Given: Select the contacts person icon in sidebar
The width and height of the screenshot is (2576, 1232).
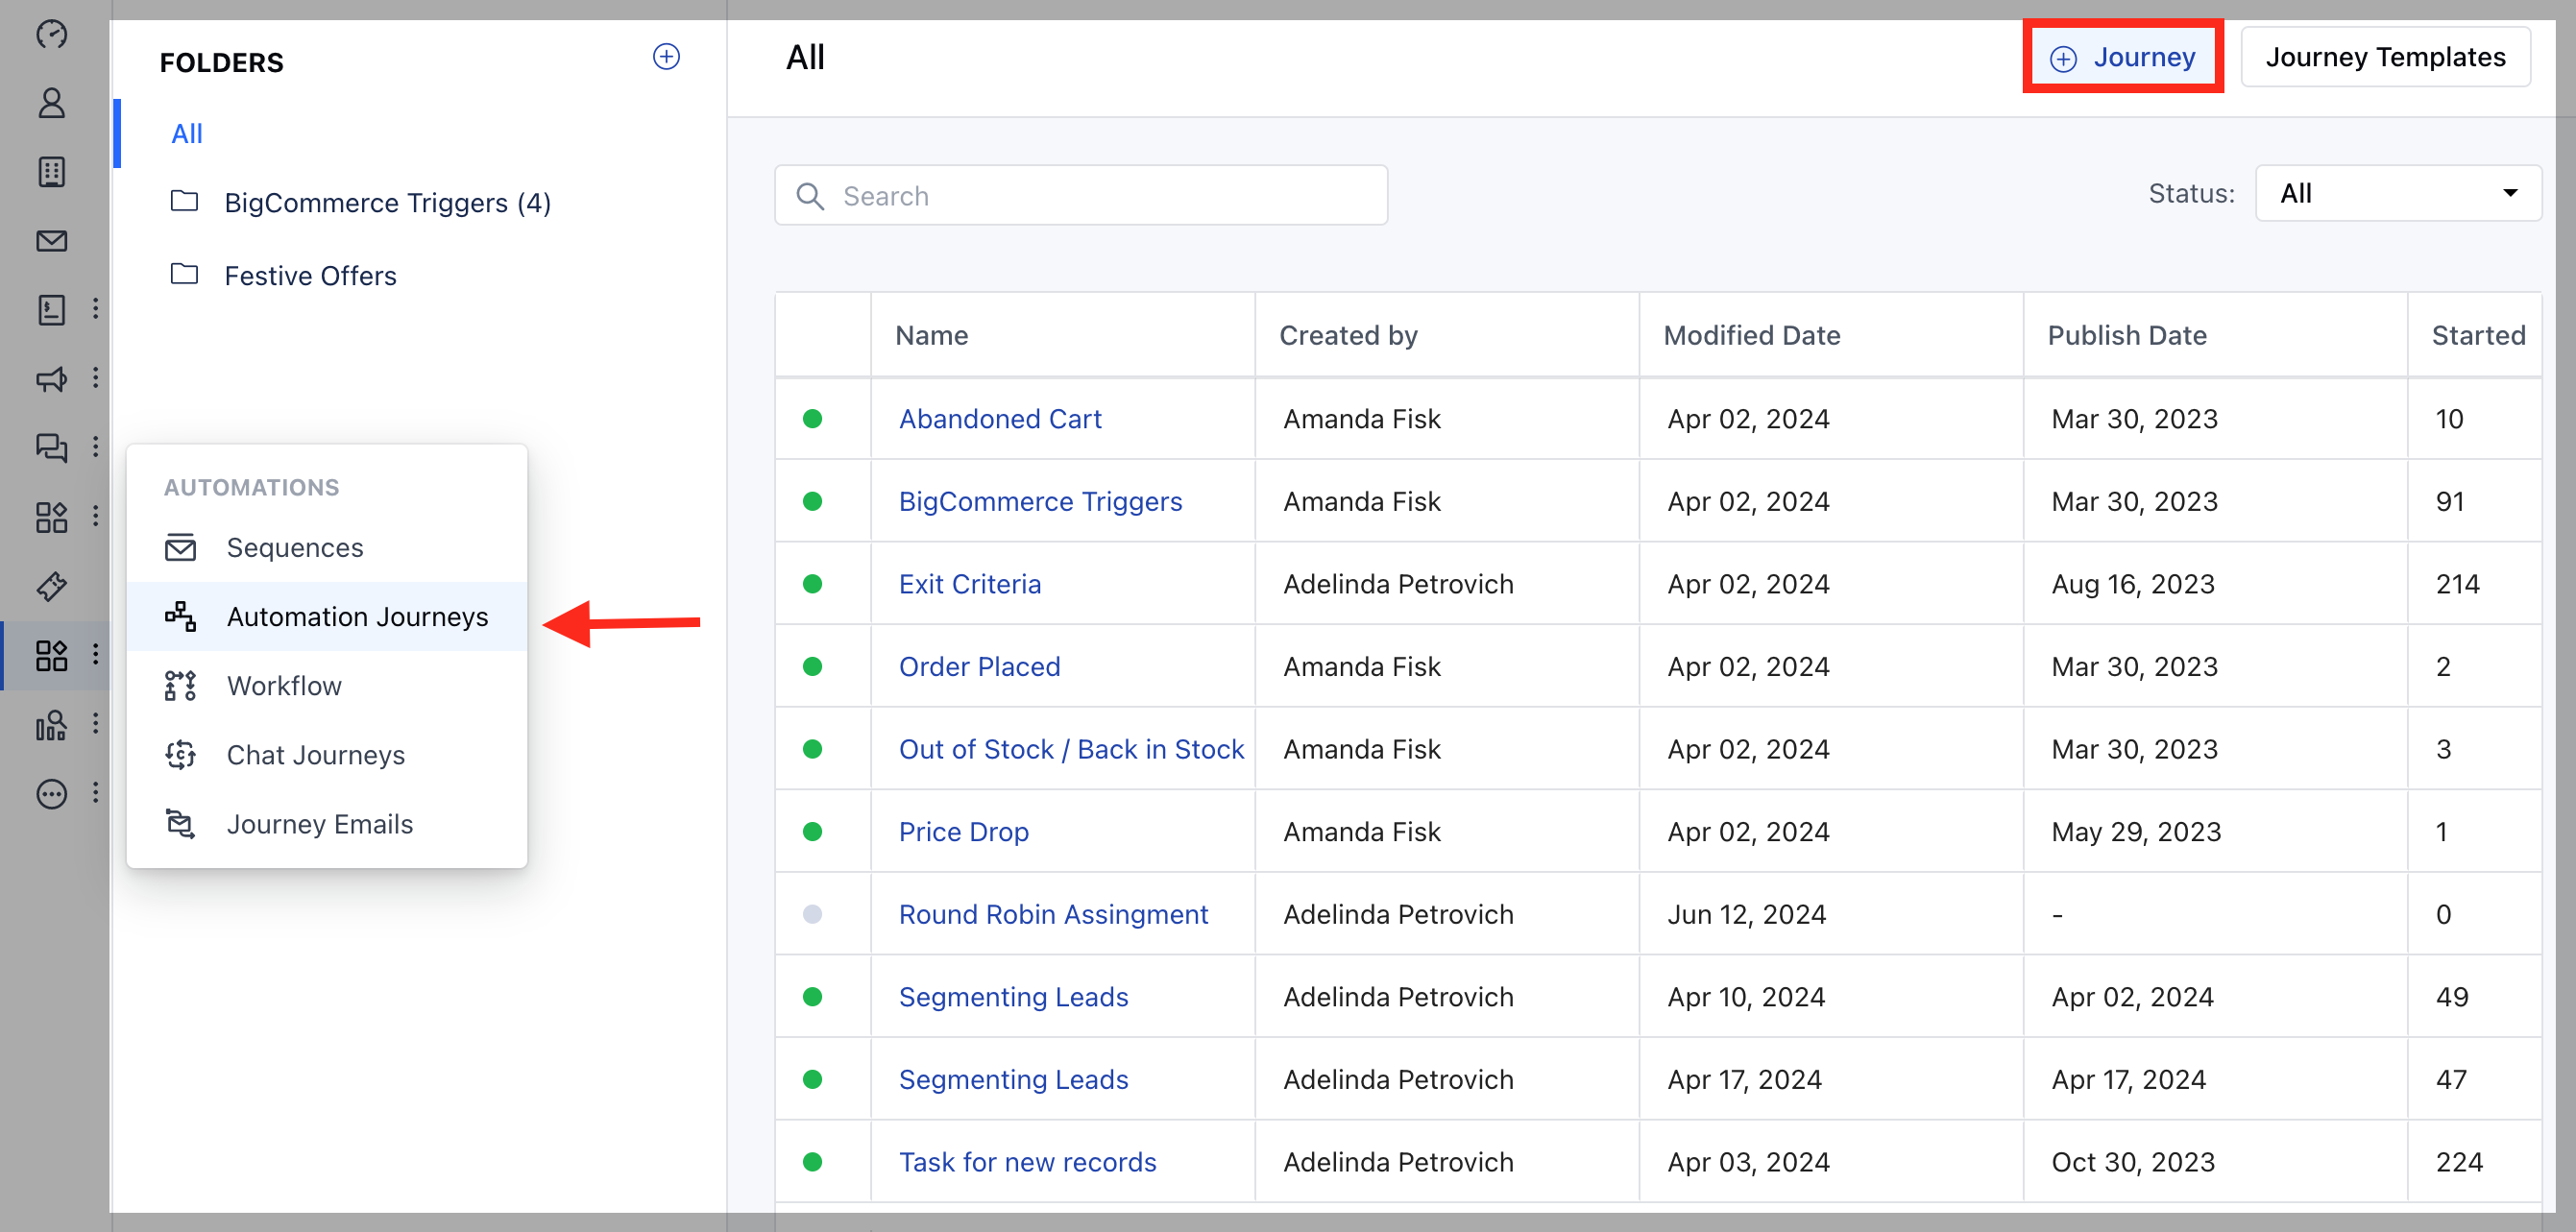Looking at the screenshot, I should 51,103.
